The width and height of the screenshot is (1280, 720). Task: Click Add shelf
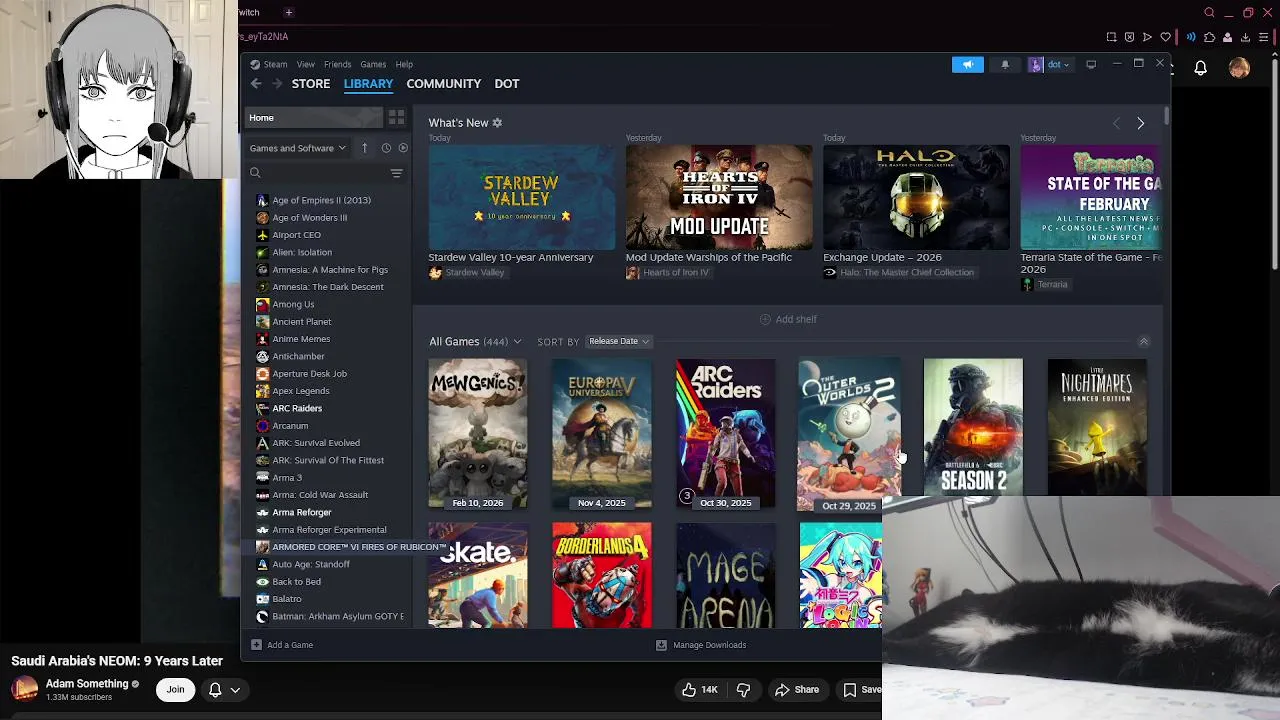[788, 319]
